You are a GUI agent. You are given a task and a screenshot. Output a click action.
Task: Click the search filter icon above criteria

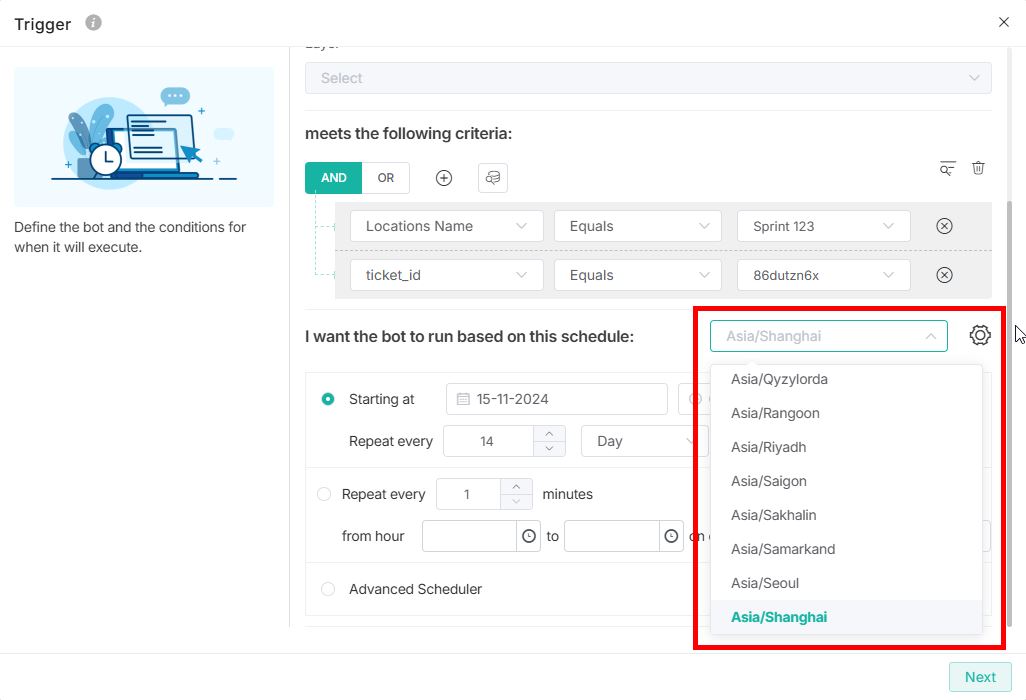coord(947,168)
